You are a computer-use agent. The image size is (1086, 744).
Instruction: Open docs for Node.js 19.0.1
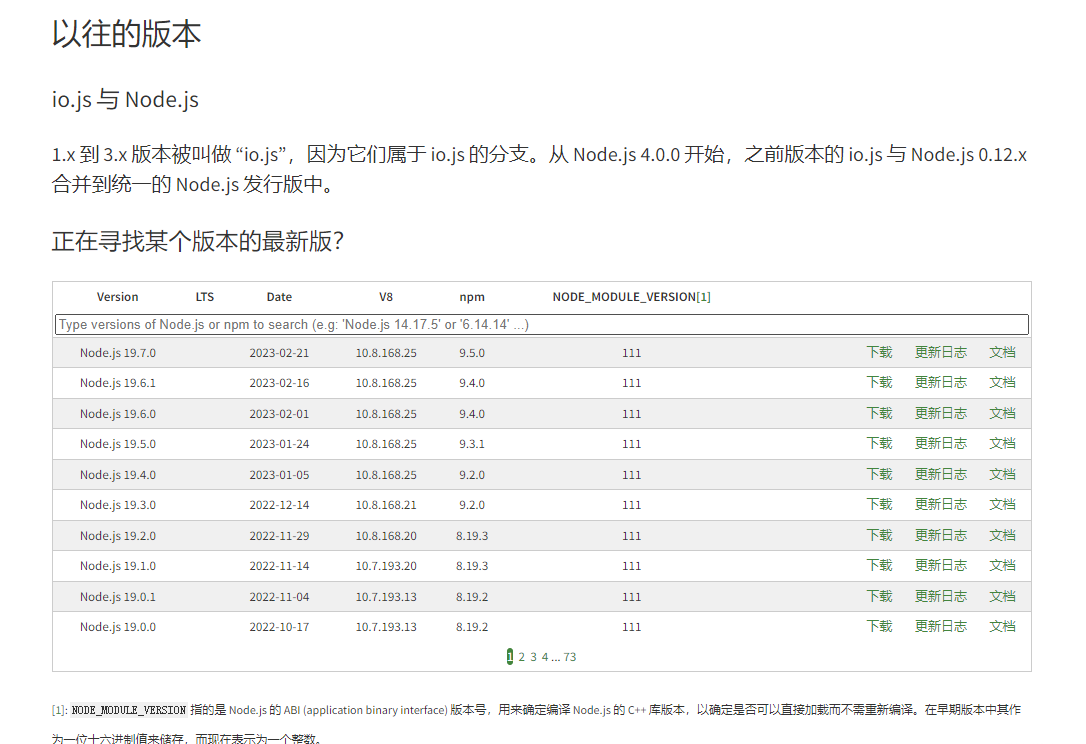[1002, 596]
